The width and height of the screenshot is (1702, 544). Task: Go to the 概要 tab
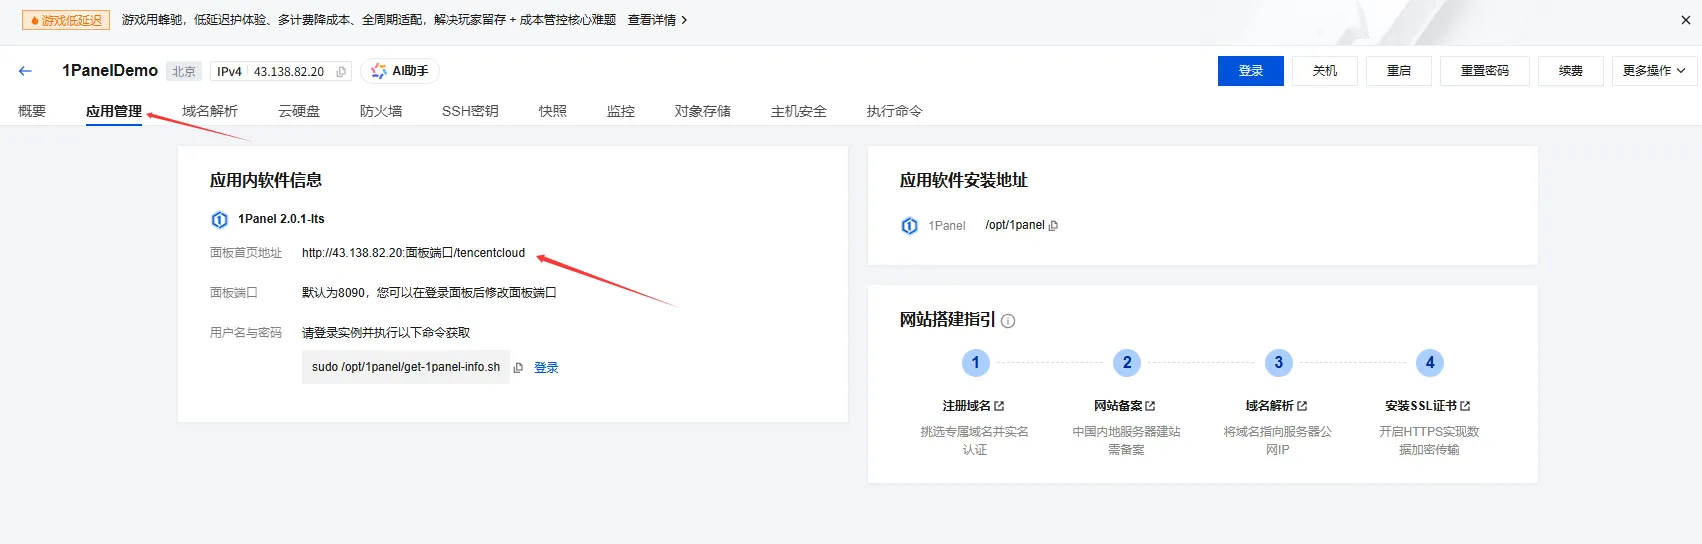(x=32, y=111)
